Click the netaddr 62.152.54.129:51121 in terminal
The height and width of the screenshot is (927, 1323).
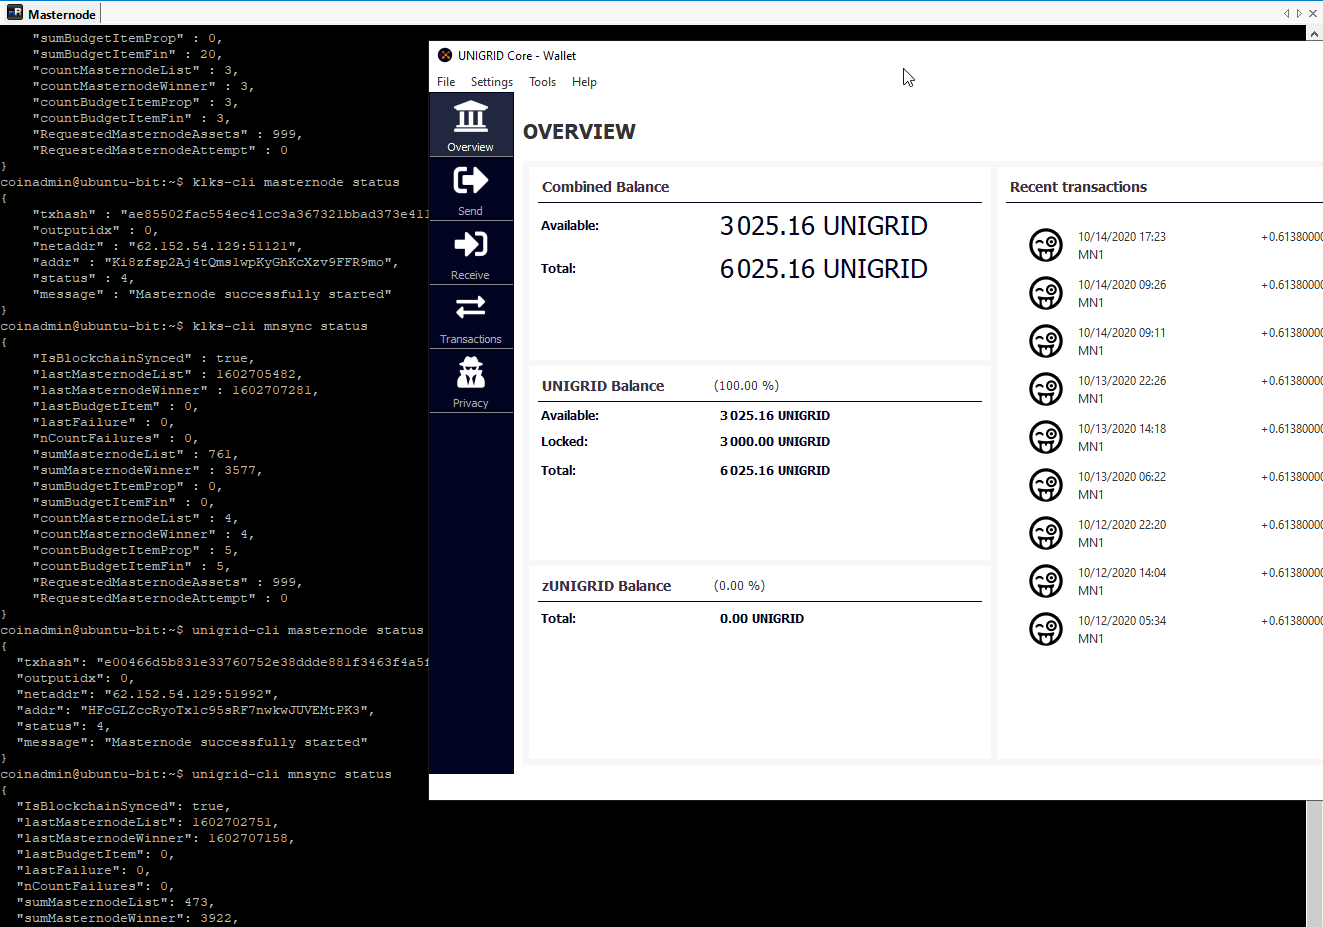pyautogui.click(x=212, y=247)
